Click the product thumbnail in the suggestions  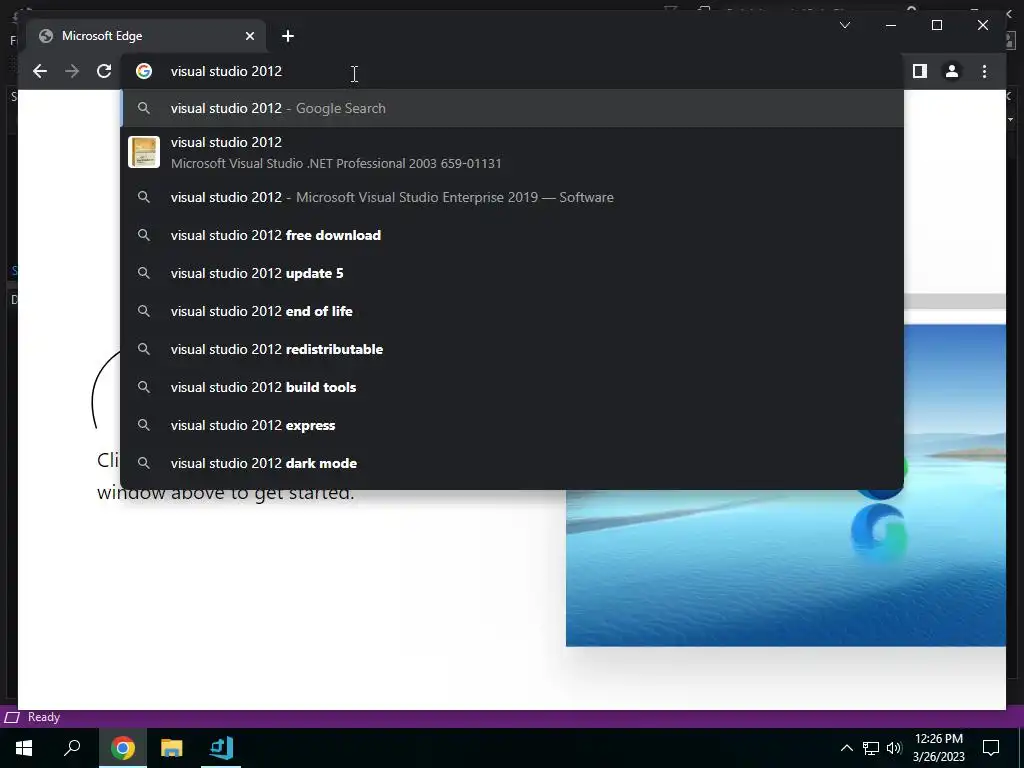point(144,152)
